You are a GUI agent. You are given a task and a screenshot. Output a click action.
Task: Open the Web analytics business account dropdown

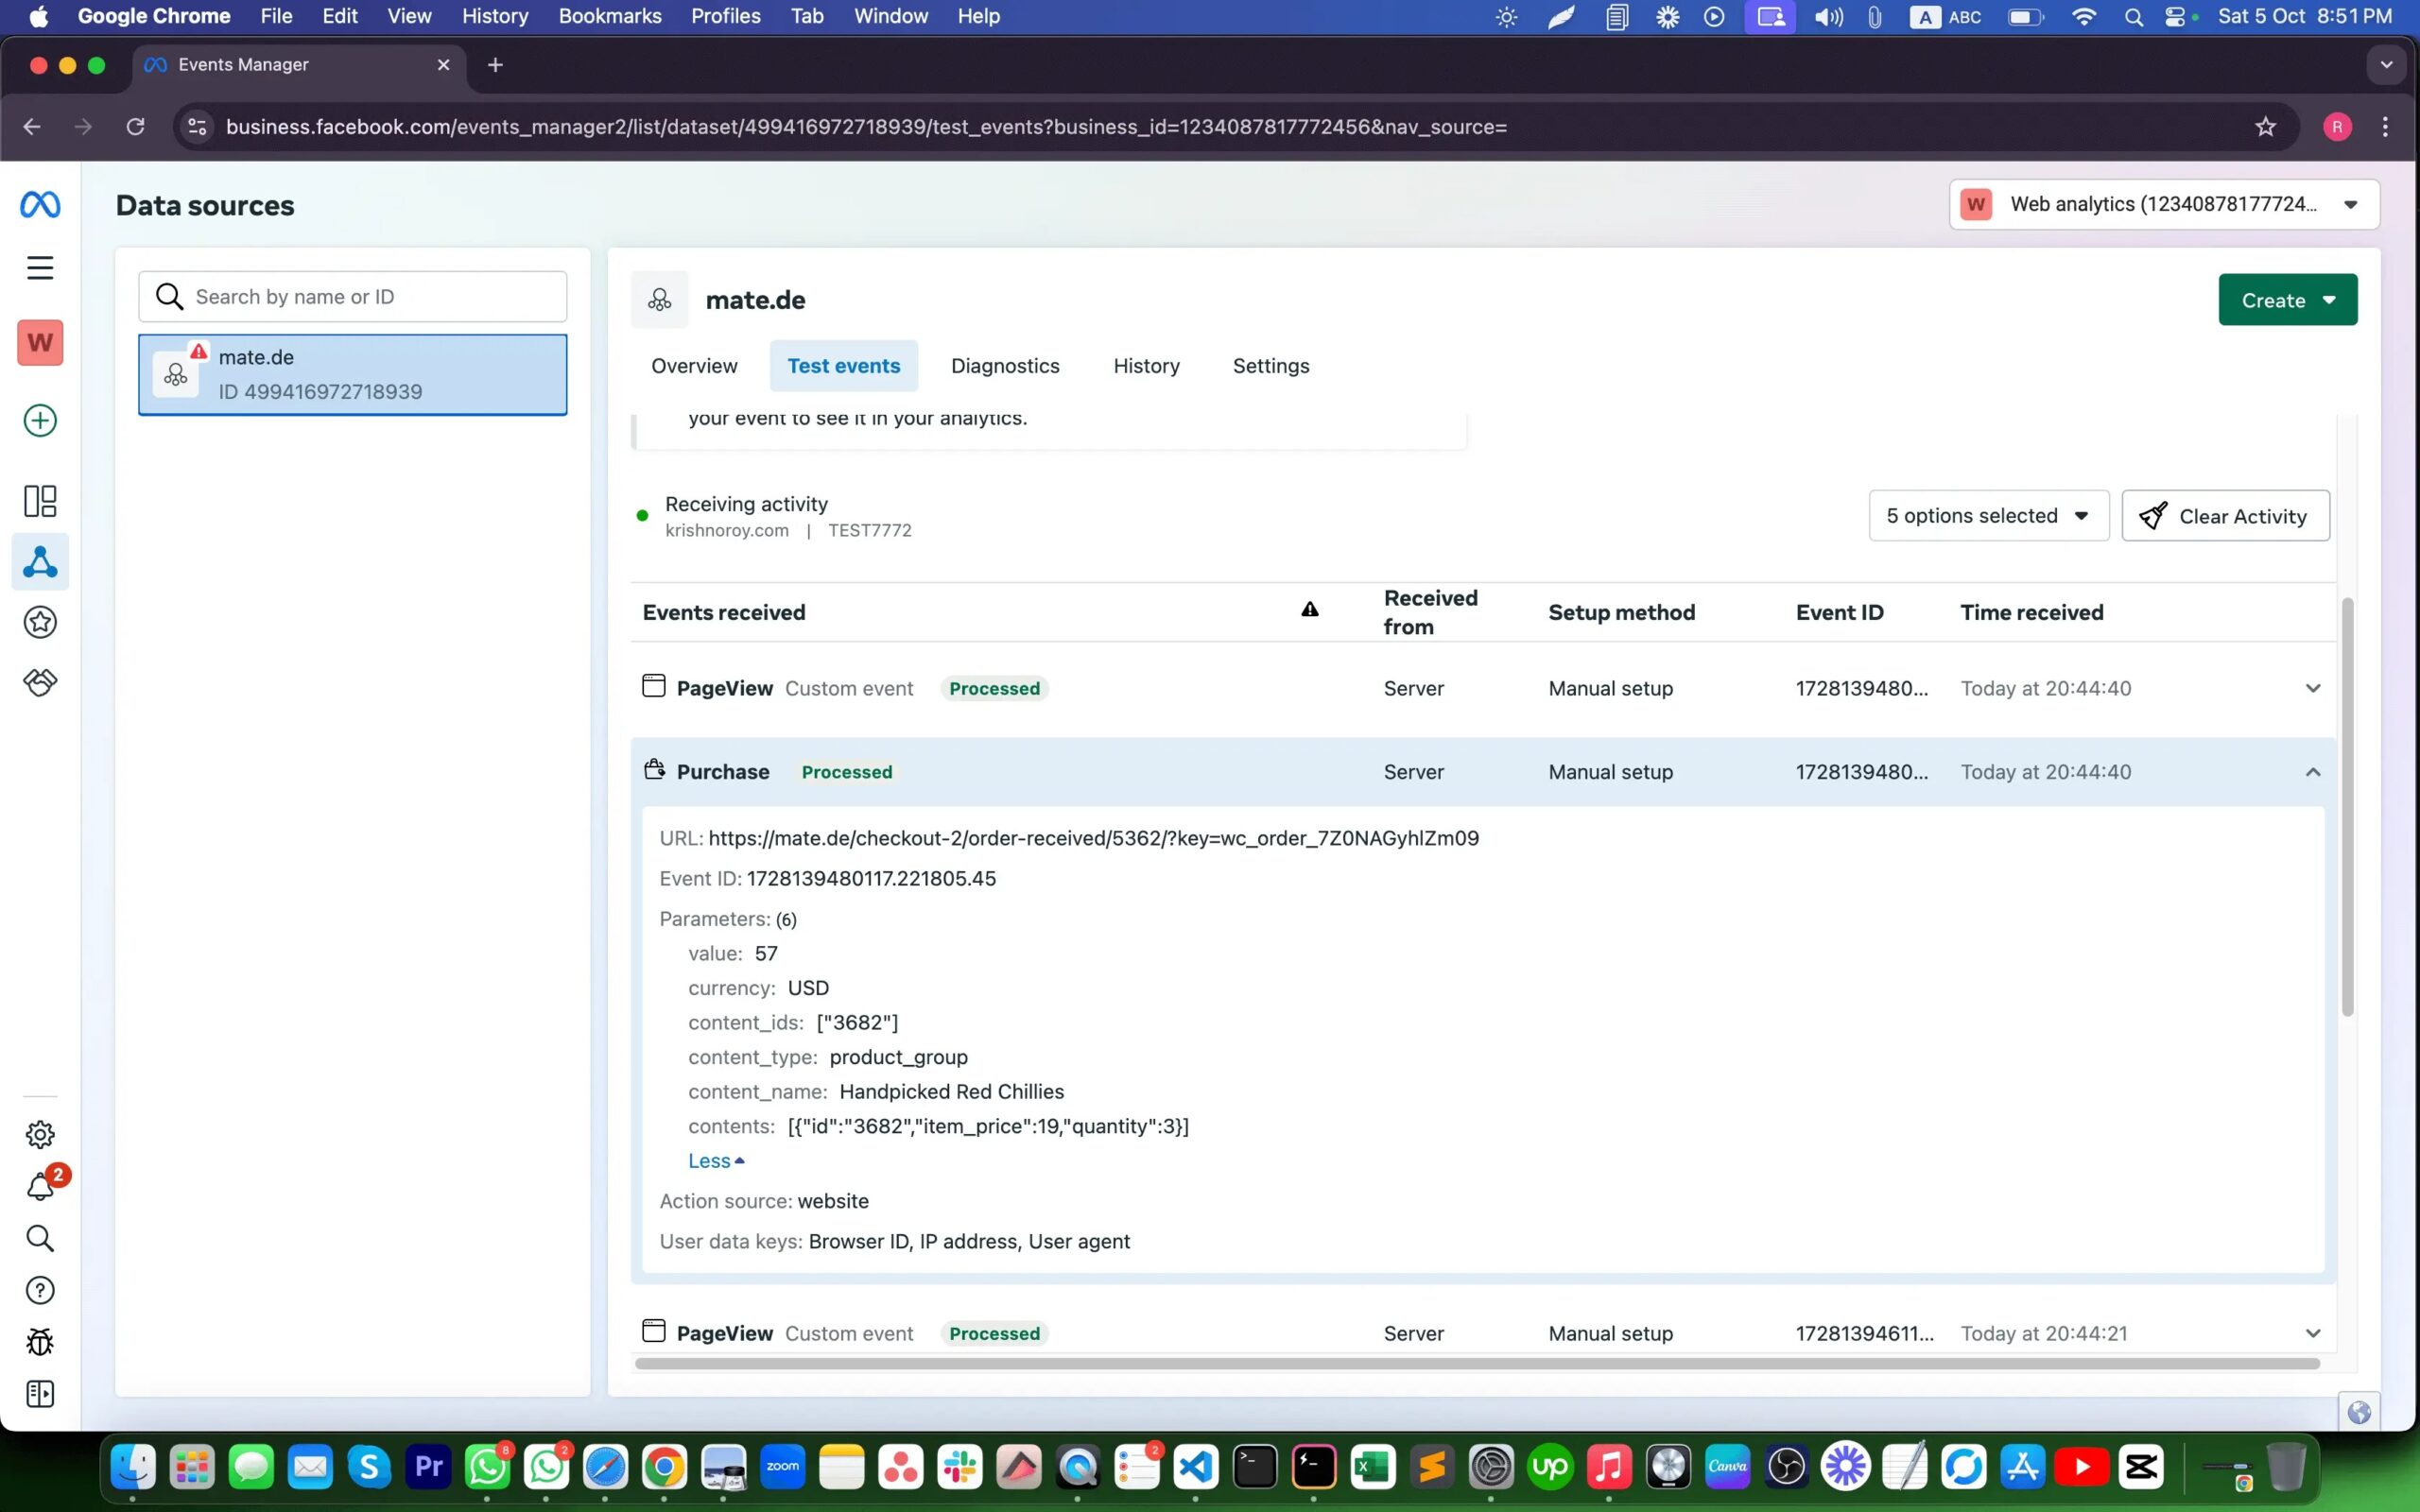(2163, 205)
